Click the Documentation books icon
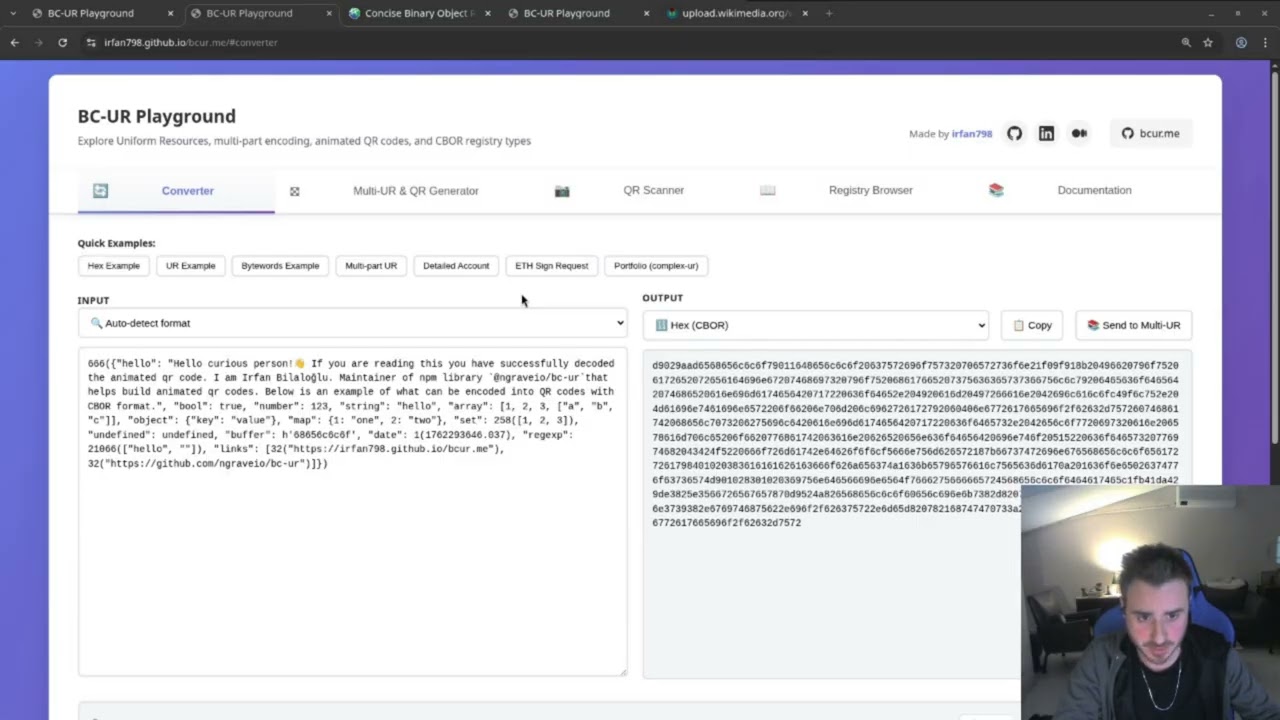Screen dimensions: 1280x720 (996, 191)
